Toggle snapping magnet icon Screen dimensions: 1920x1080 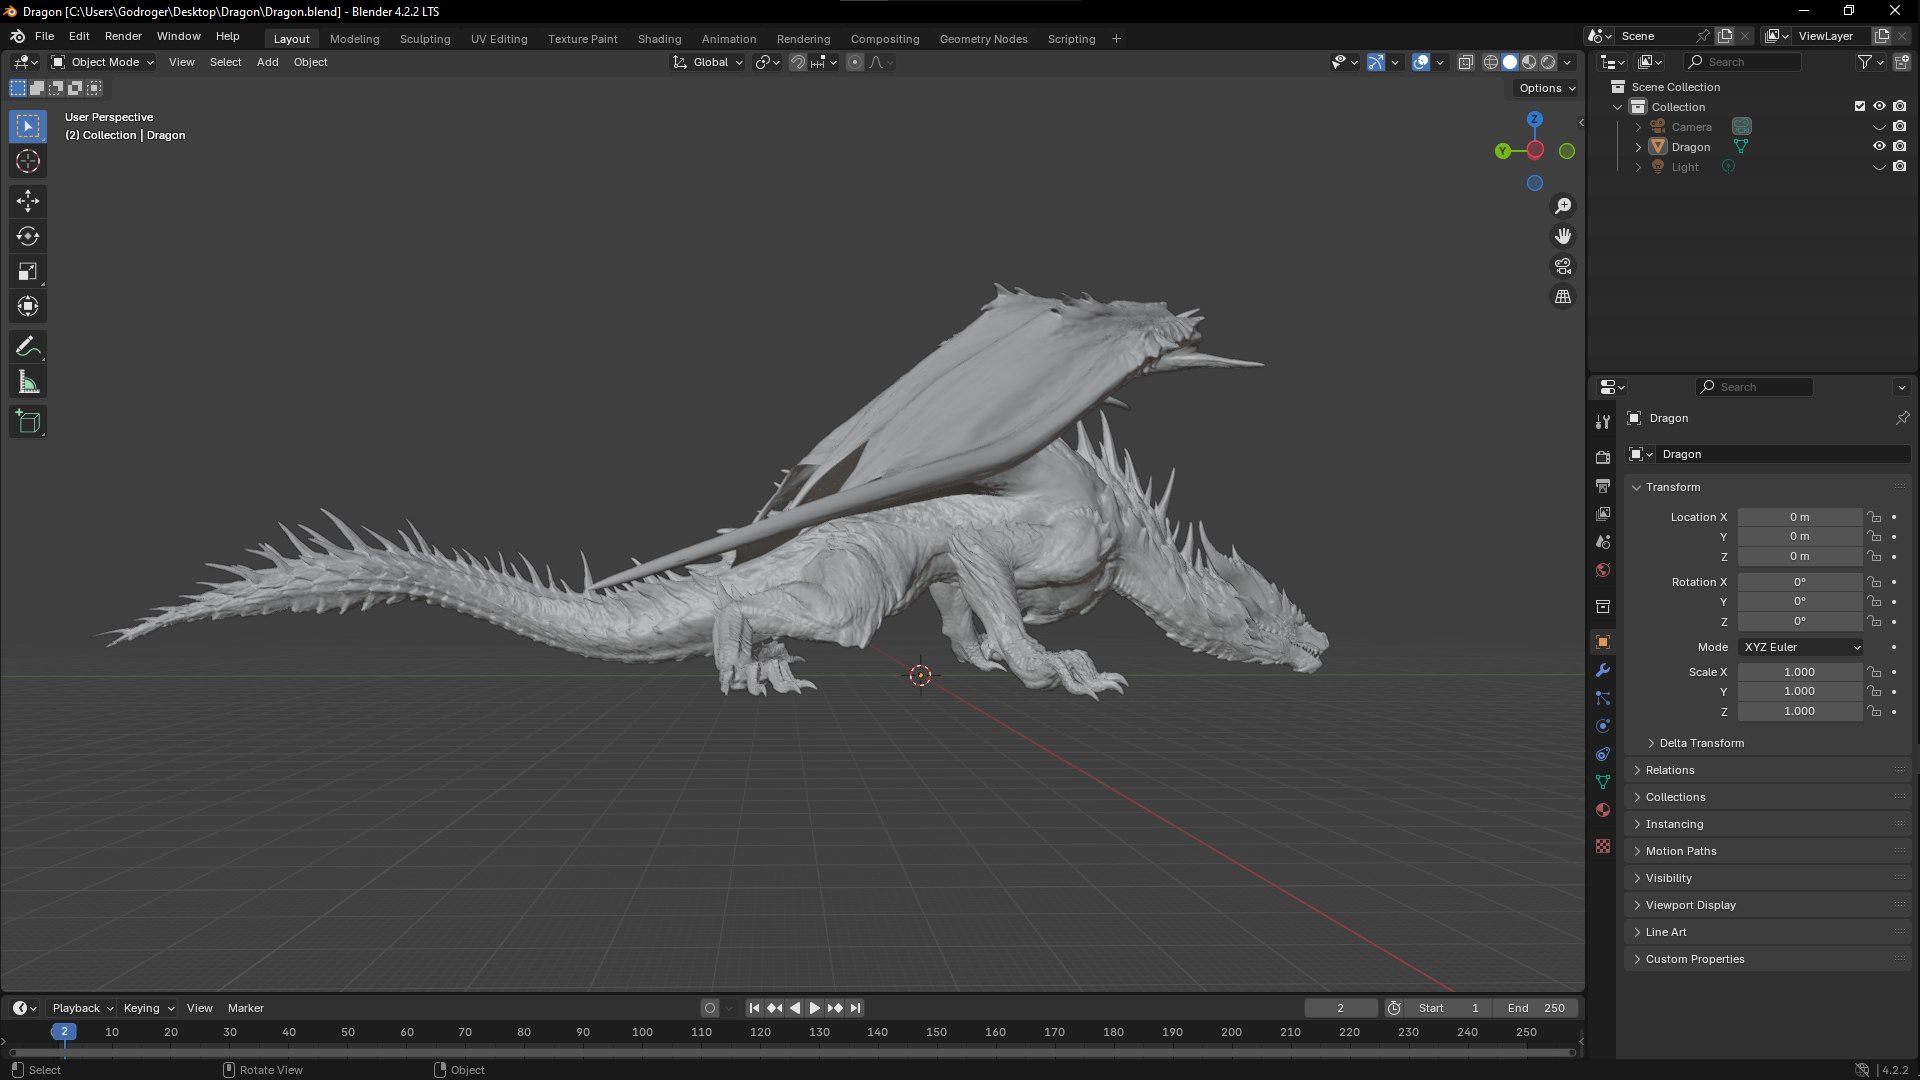[x=797, y=62]
